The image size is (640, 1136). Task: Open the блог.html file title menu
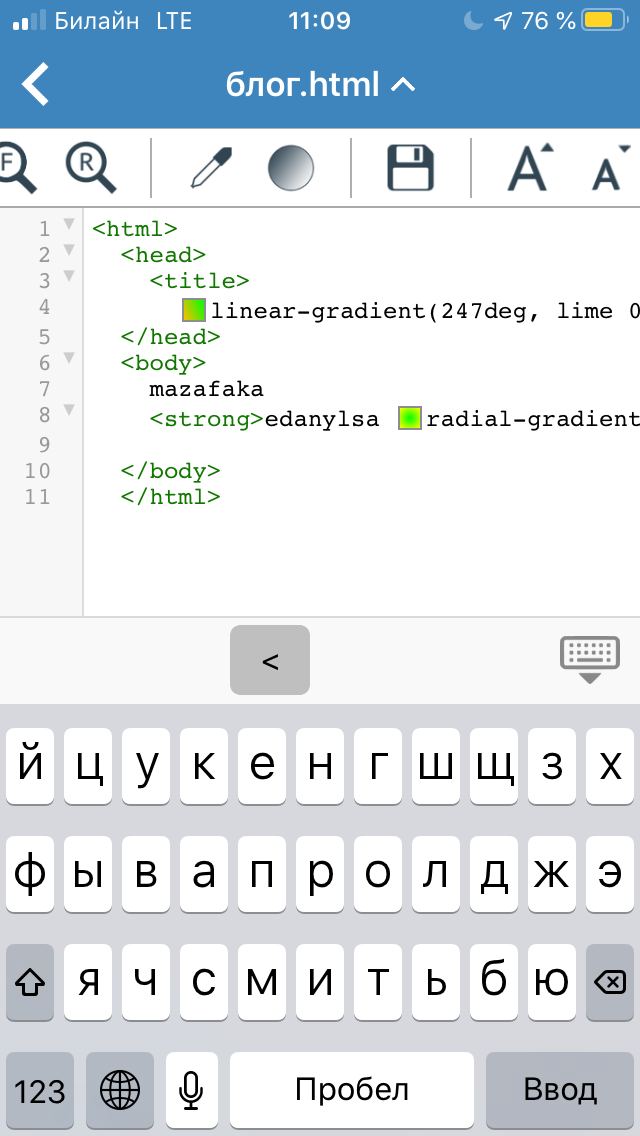click(x=320, y=85)
